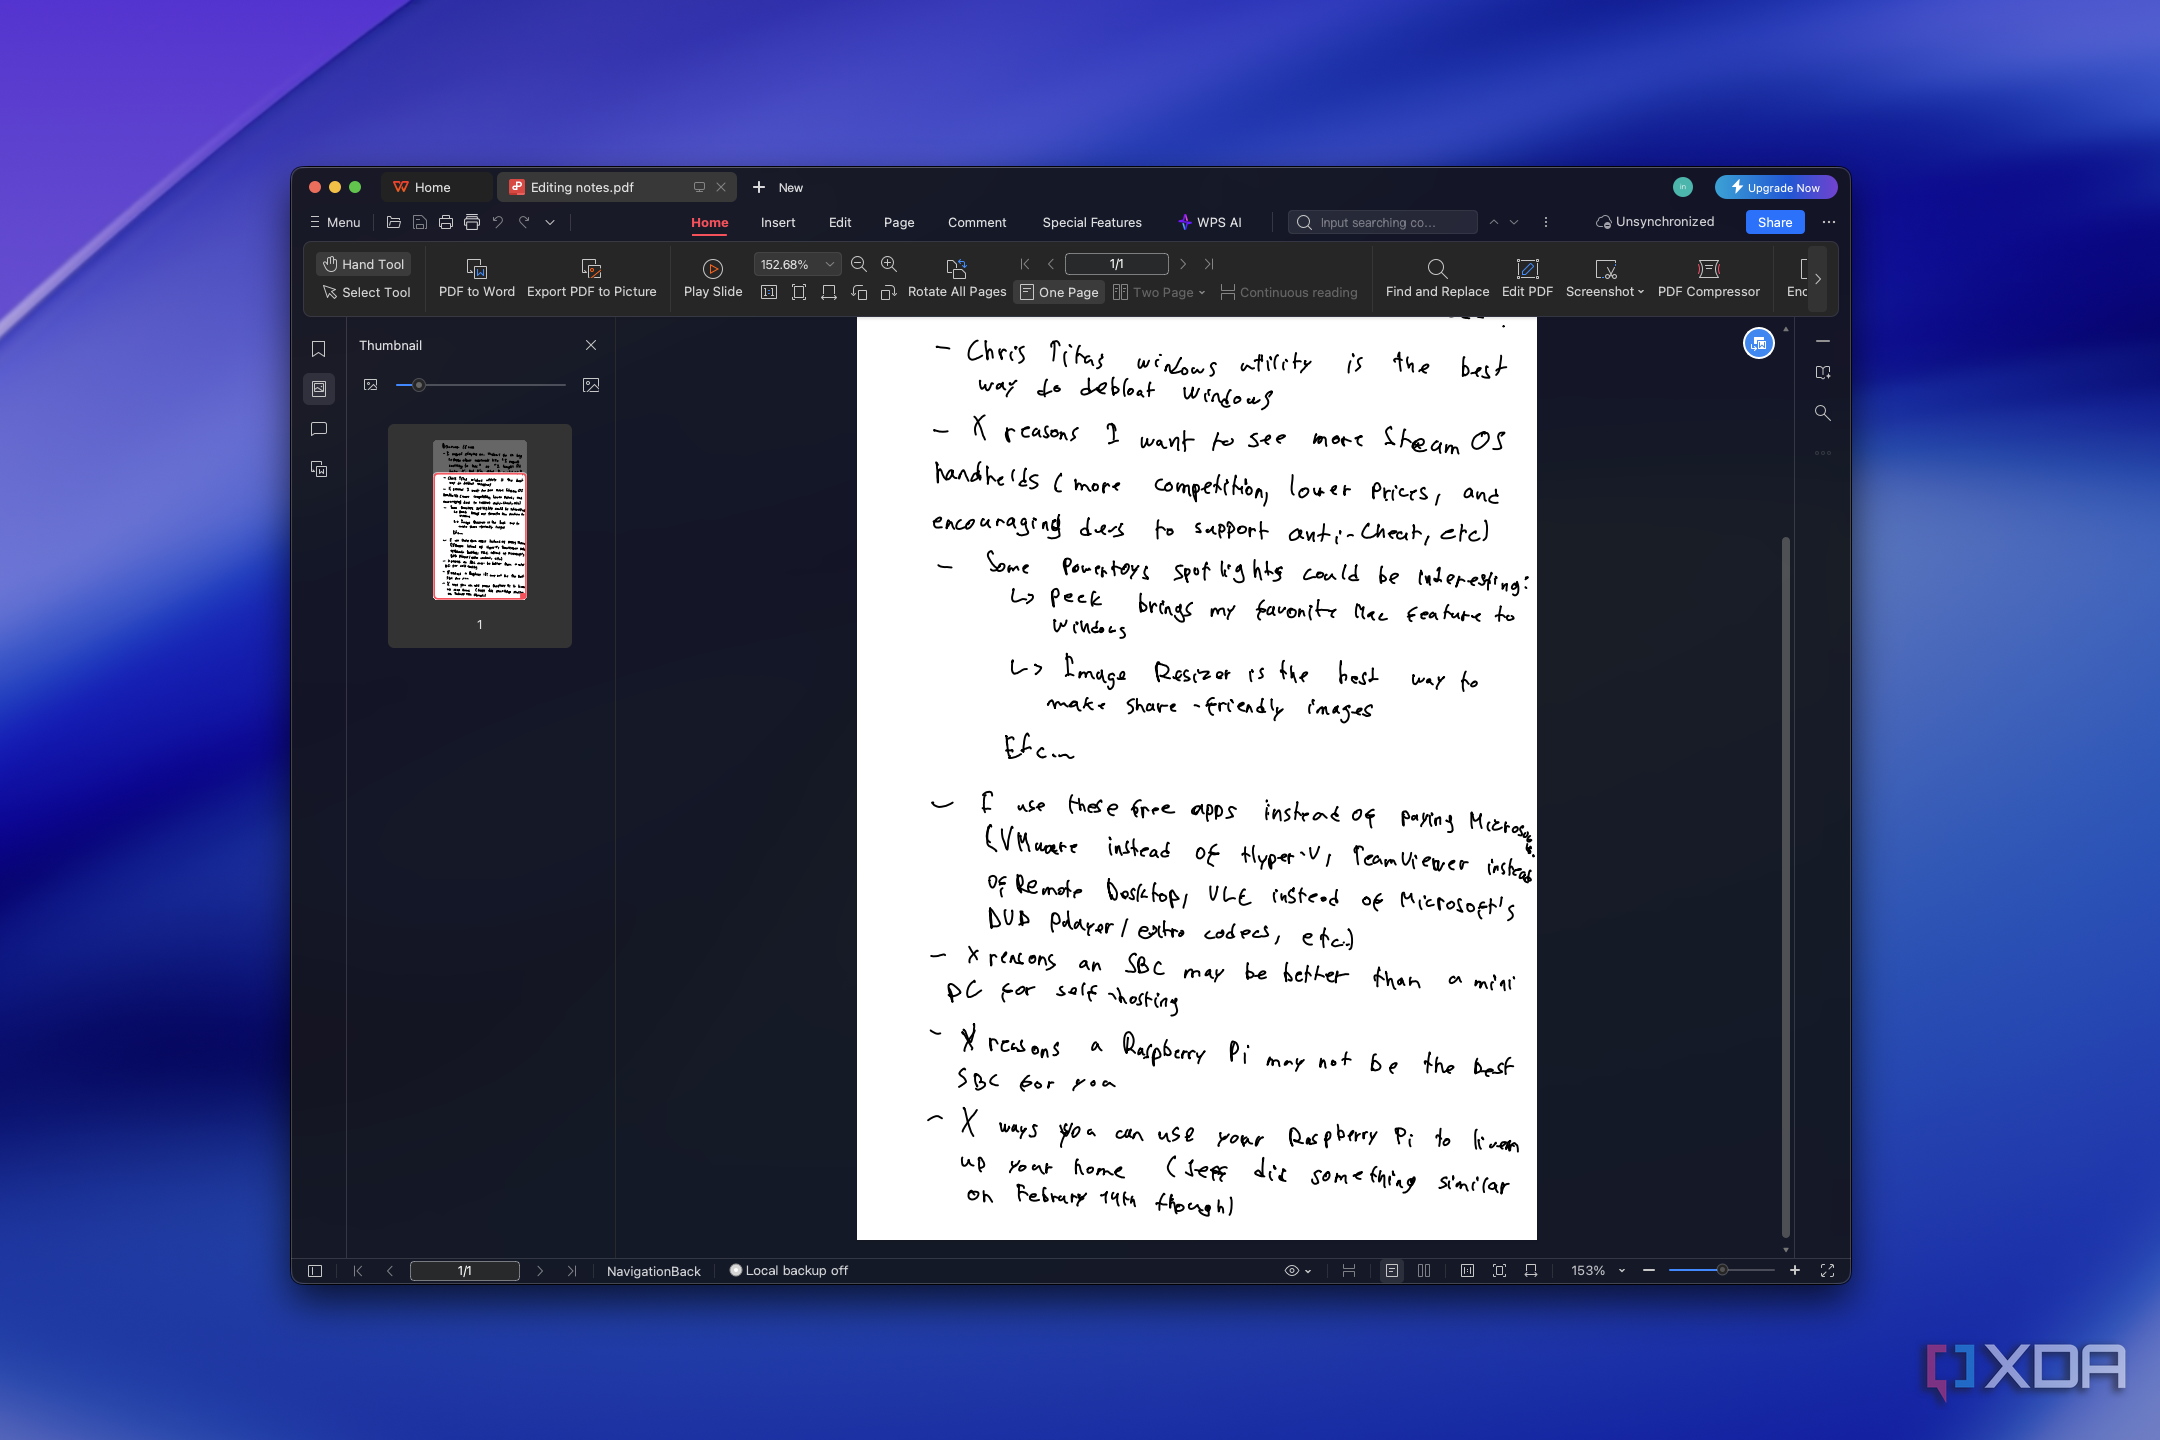The width and height of the screenshot is (2160, 1440).
Task: Adjust the thumbnail size slider
Action: (480, 385)
